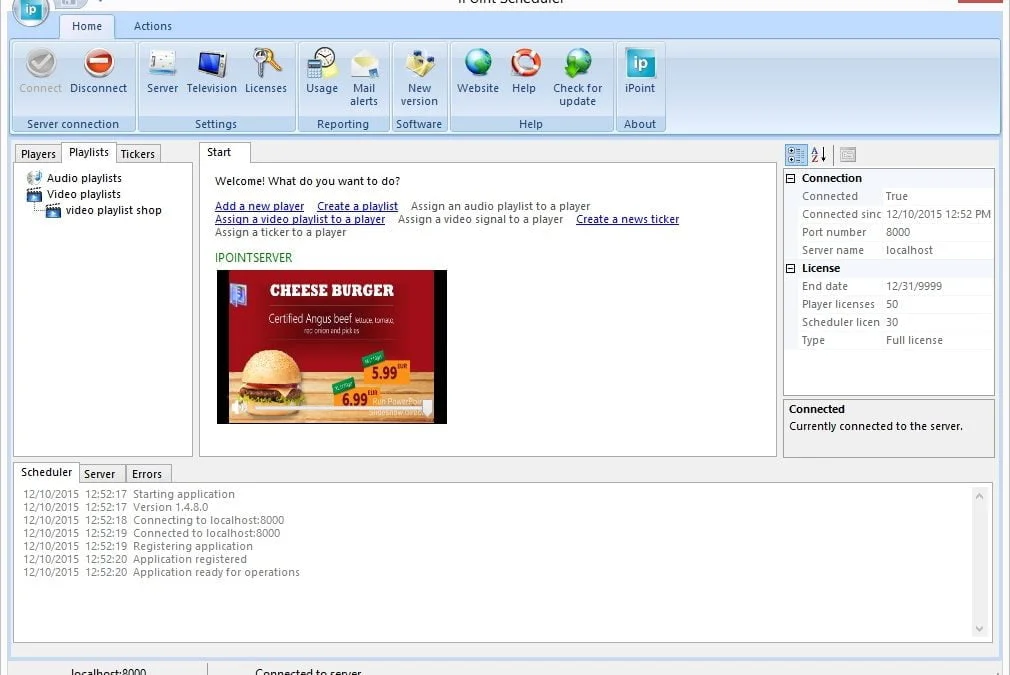Select the Scheduler log tab
The width and height of the screenshot is (1010, 675).
pyautogui.click(x=46, y=472)
